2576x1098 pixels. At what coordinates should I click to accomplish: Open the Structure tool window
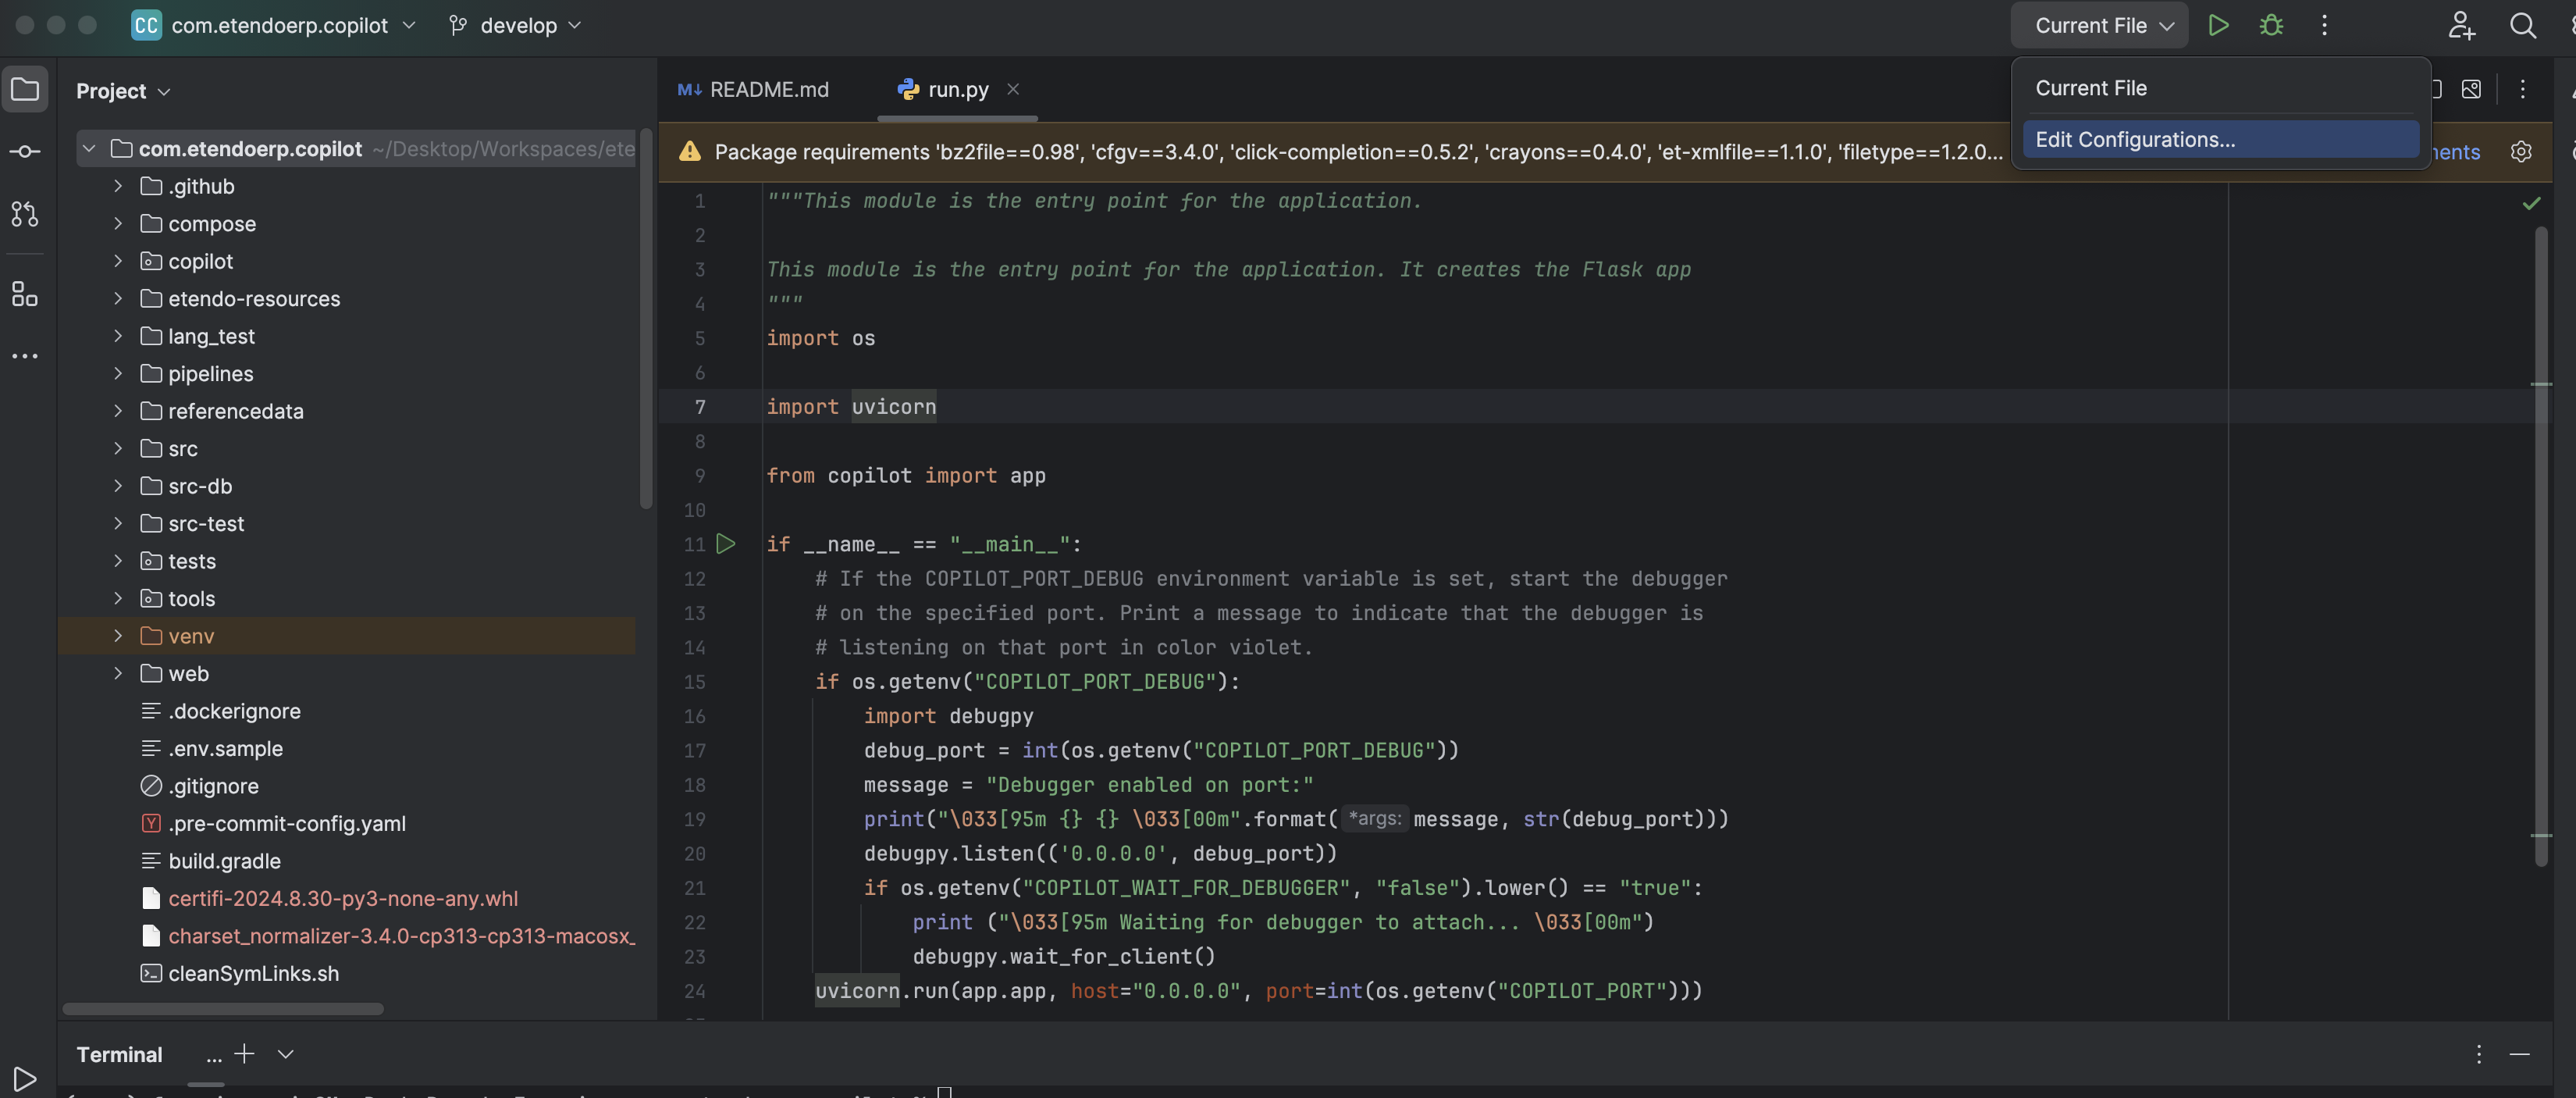(25, 294)
